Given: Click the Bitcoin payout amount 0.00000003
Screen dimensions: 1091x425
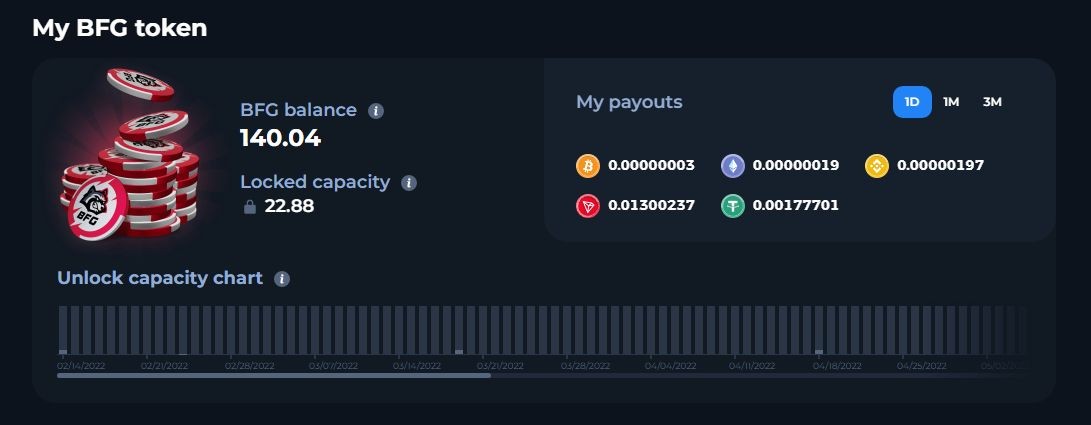Looking at the screenshot, I should (x=651, y=166).
